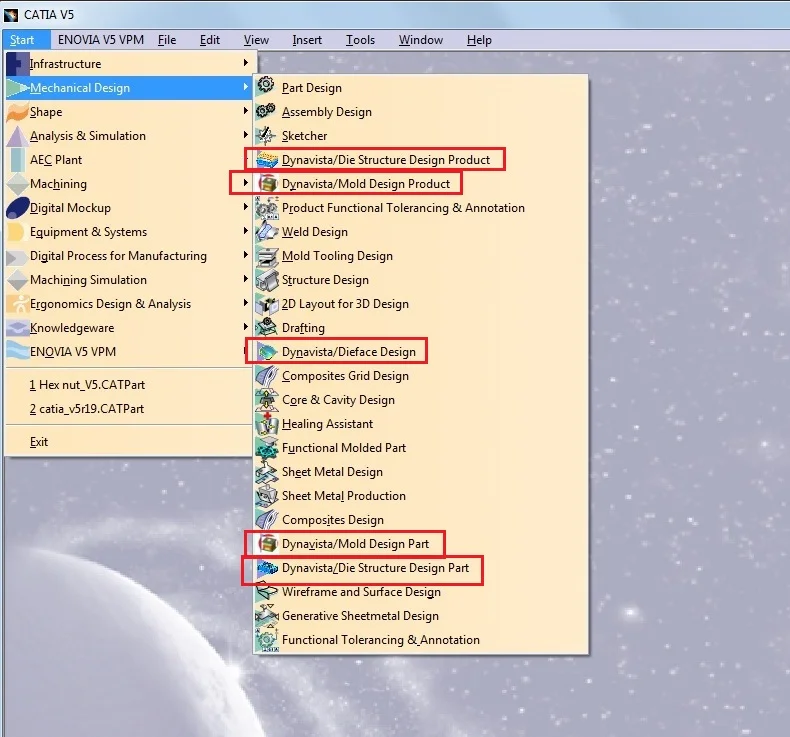The image size is (790, 737).
Task: Click the Dynavista/Mold Design Product icon
Action: pos(268,183)
